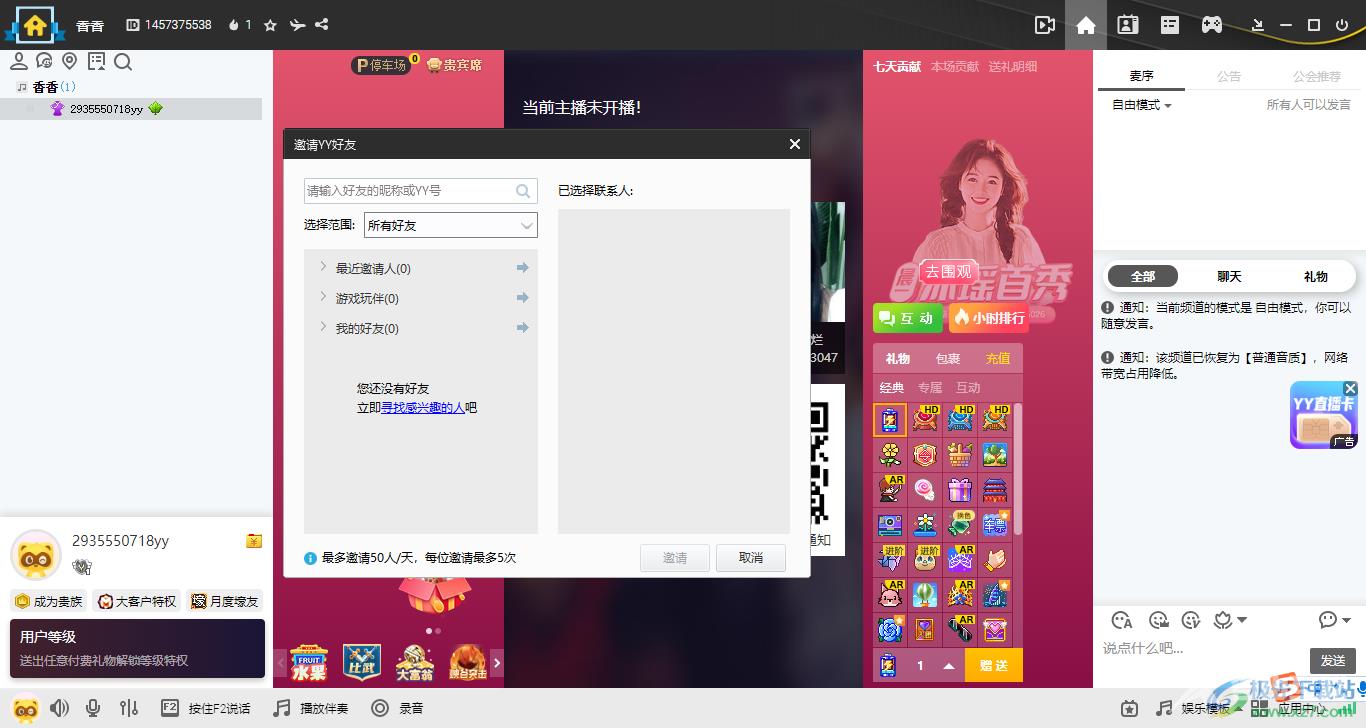Click the yellow wallet icon beside username
The width and height of the screenshot is (1366, 728).
point(254,541)
